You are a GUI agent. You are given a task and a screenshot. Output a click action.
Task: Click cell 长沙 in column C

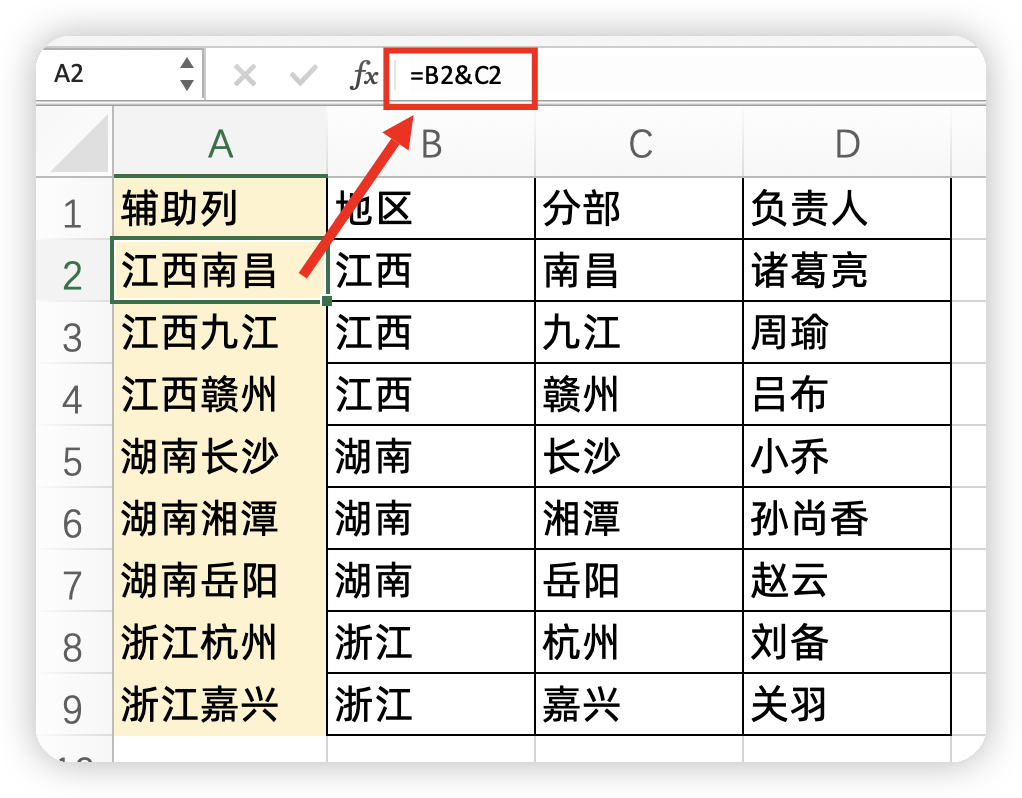[639, 456]
